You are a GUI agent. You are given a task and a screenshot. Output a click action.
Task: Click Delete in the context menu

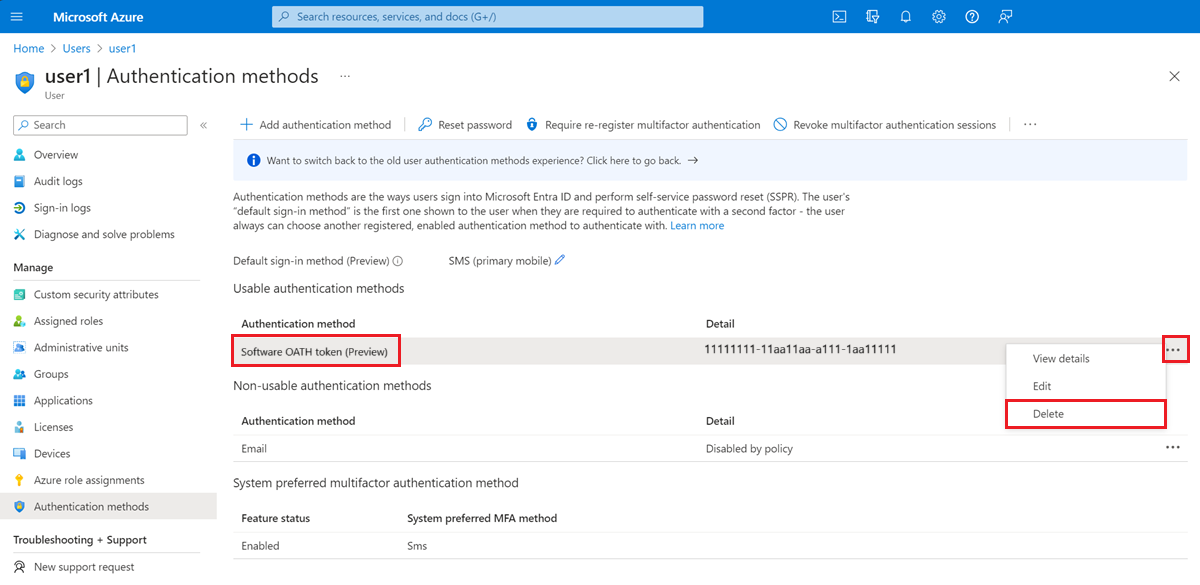coord(1048,413)
